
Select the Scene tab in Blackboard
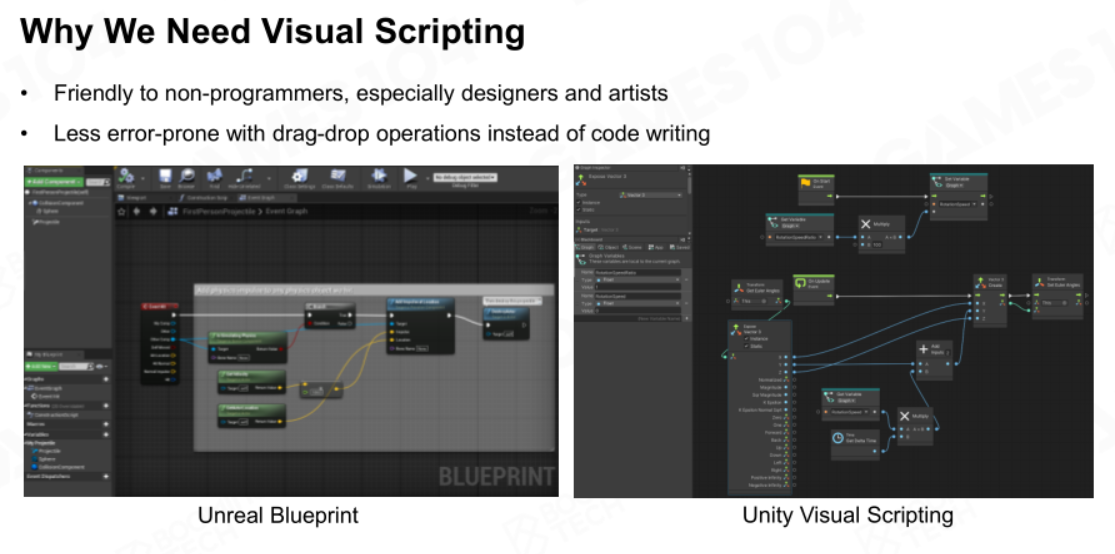tap(632, 247)
